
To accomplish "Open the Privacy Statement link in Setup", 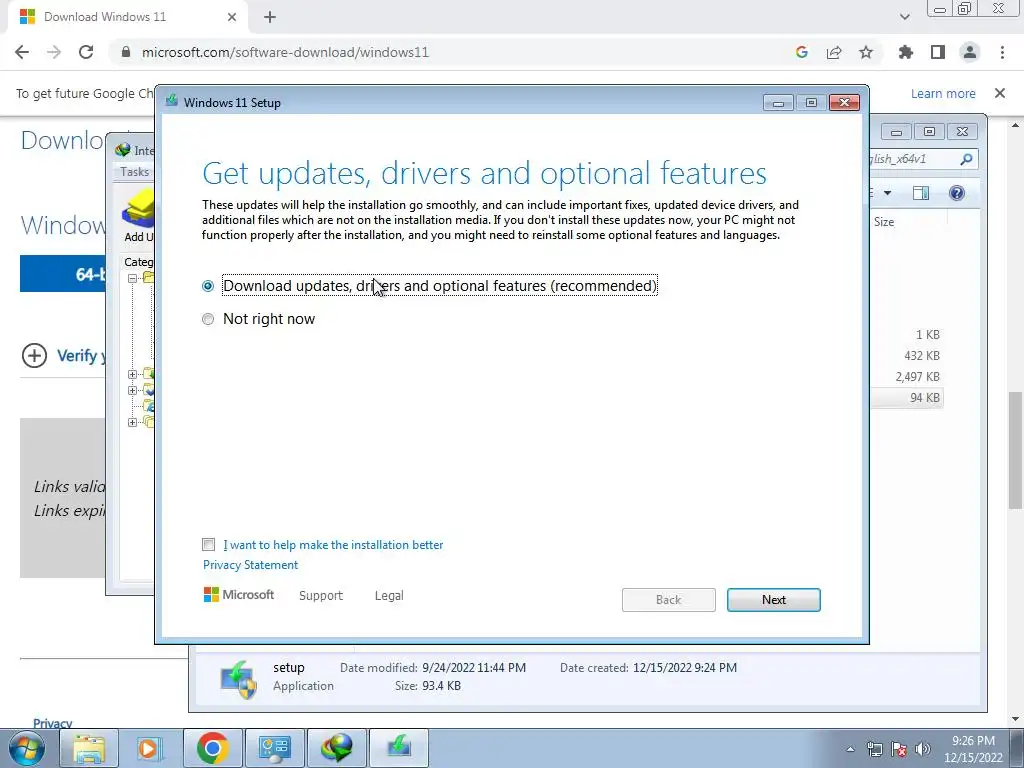I will point(250,565).
